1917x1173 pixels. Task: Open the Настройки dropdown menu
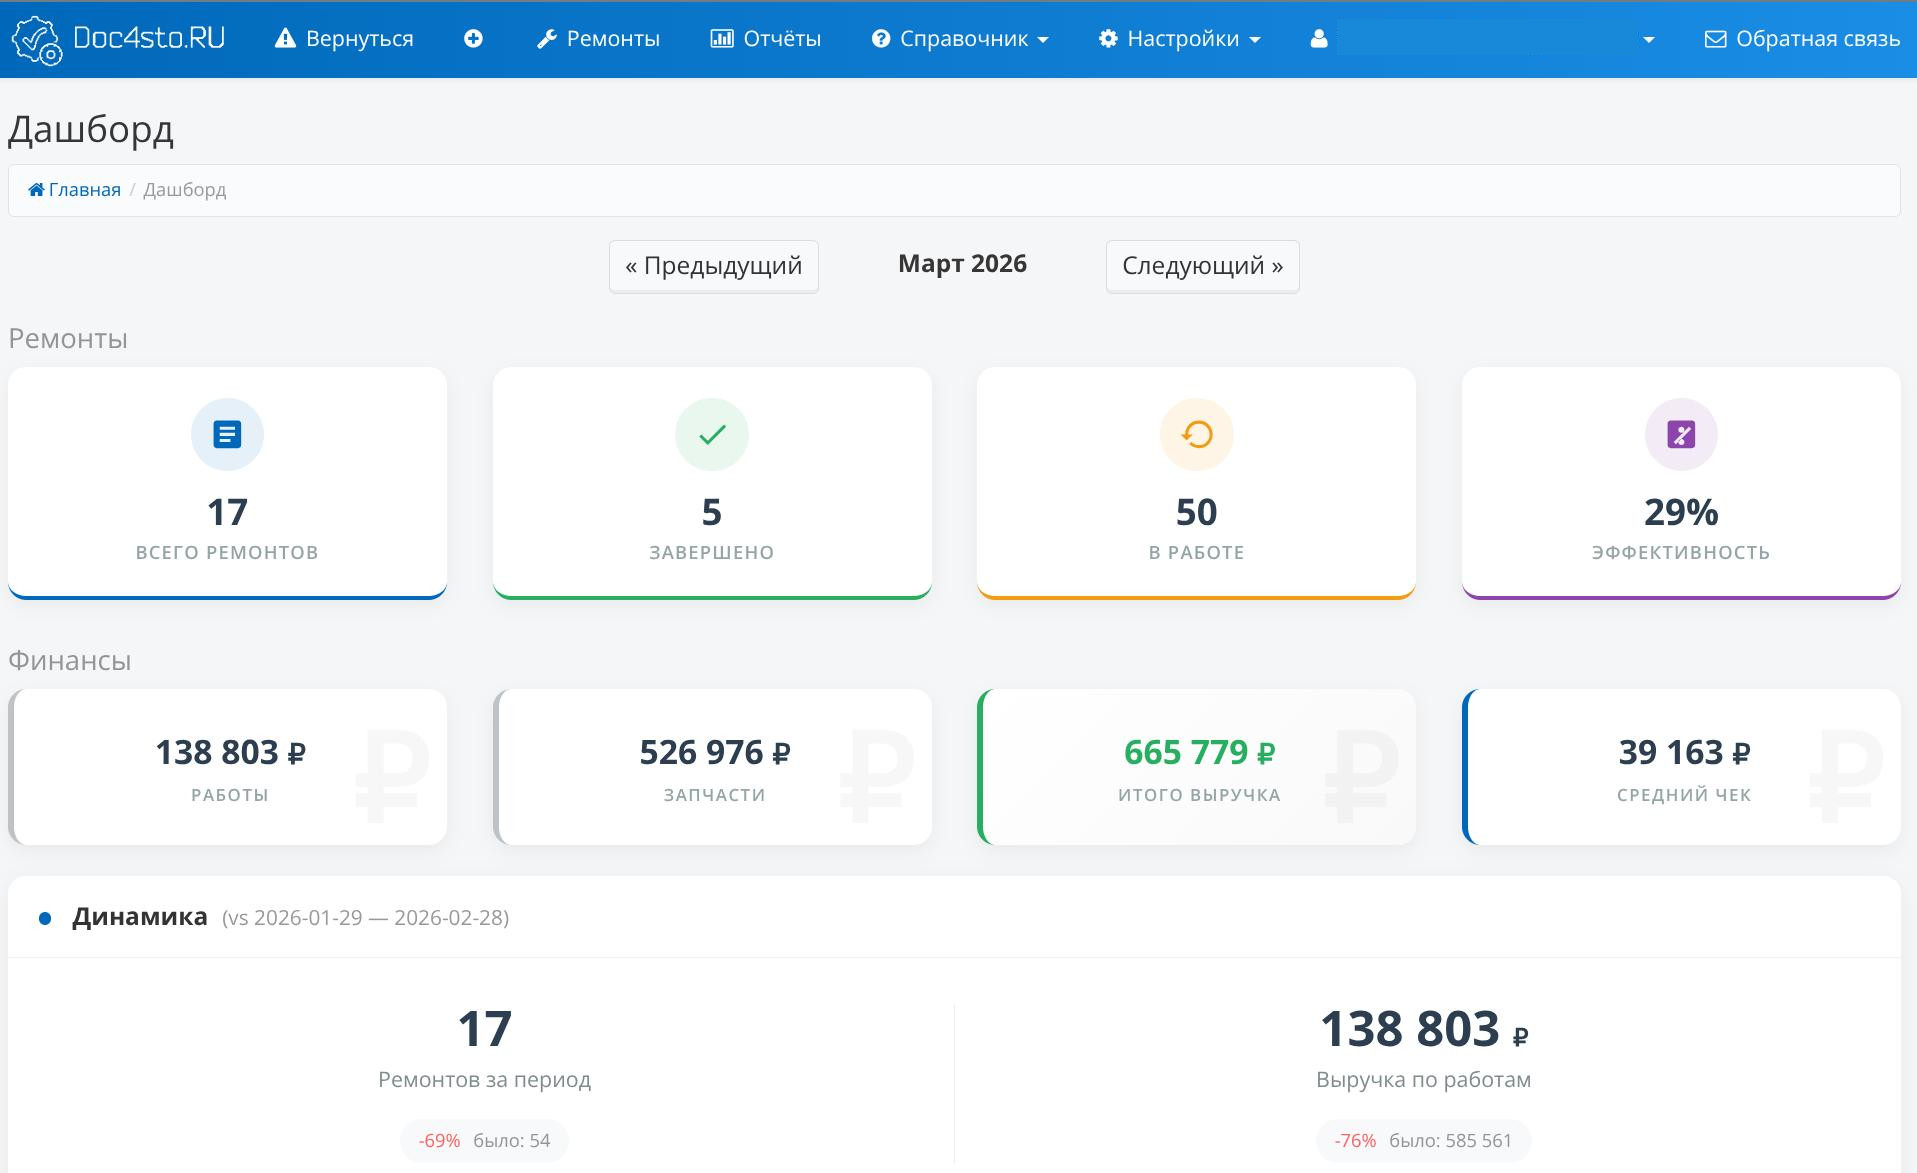1179,39
